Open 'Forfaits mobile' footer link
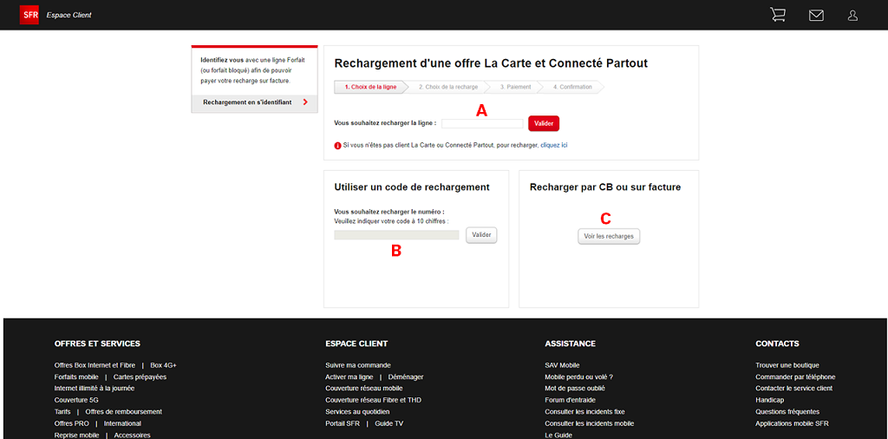The image size is (888, 439). click(76, 377)
